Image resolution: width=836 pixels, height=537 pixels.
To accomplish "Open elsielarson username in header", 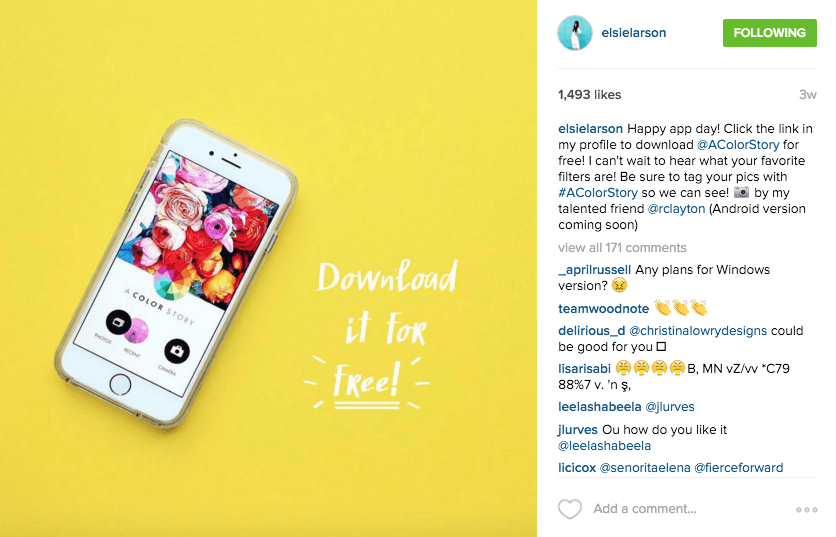I will (x=633, y=33).
